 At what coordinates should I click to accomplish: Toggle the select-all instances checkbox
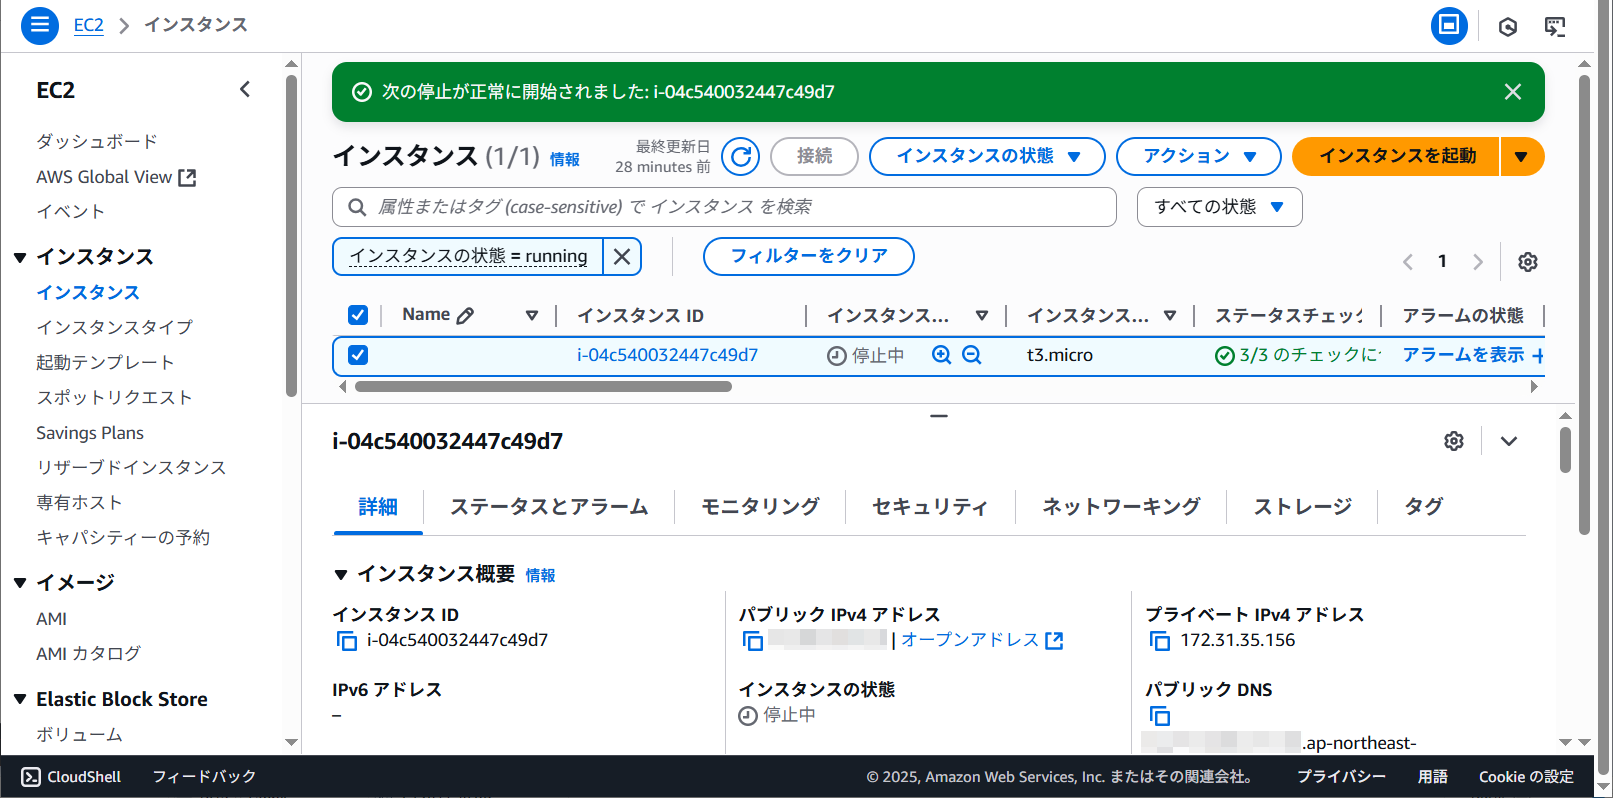358,315
